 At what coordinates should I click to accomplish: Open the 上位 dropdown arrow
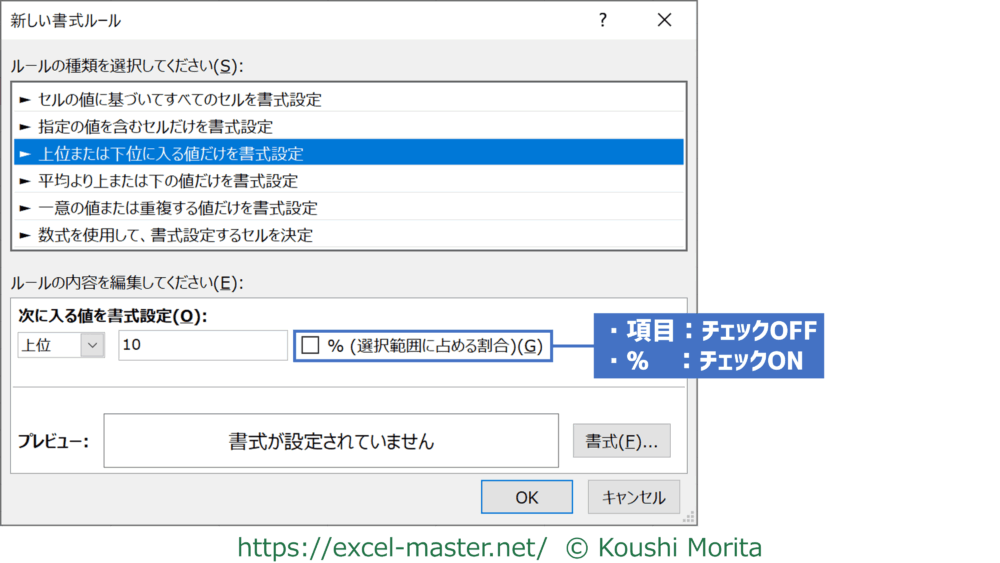click(93, 345)
